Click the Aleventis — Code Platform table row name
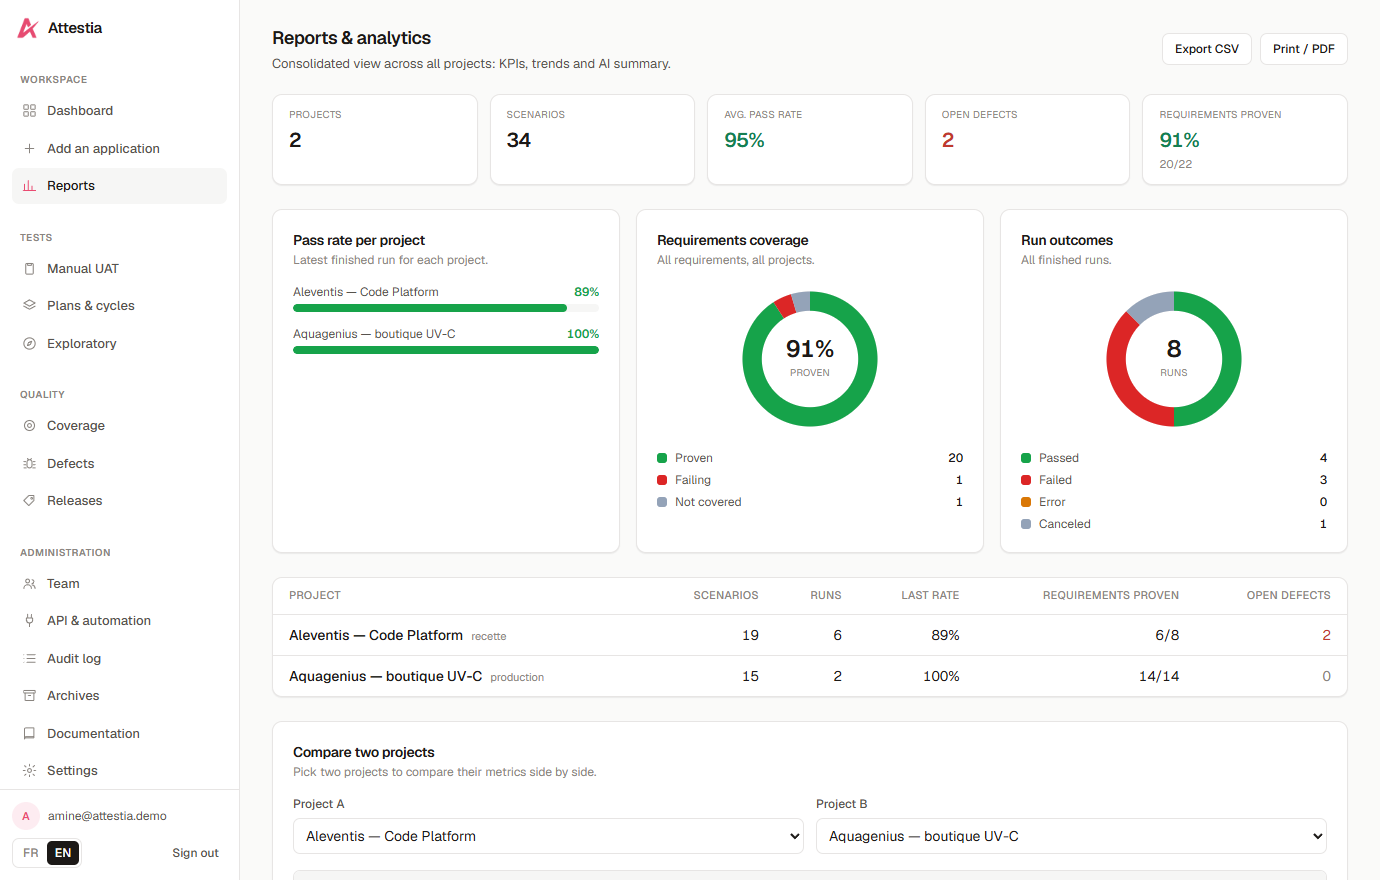 [x=376, y=635]
